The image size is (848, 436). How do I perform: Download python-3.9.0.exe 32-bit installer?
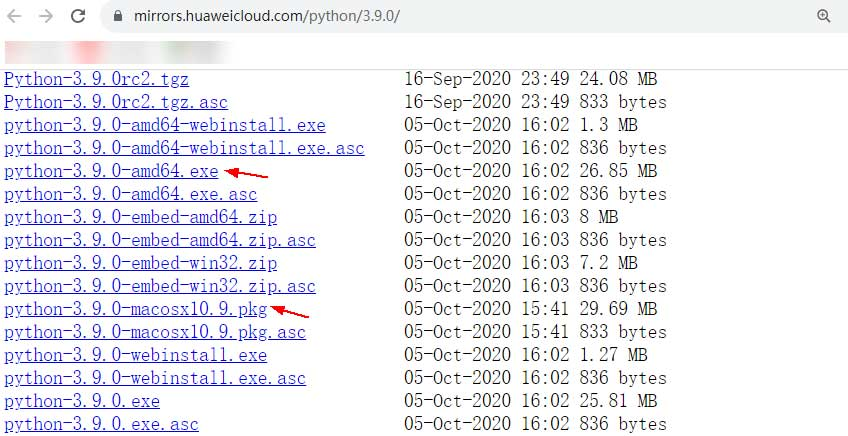coord(82,401)
